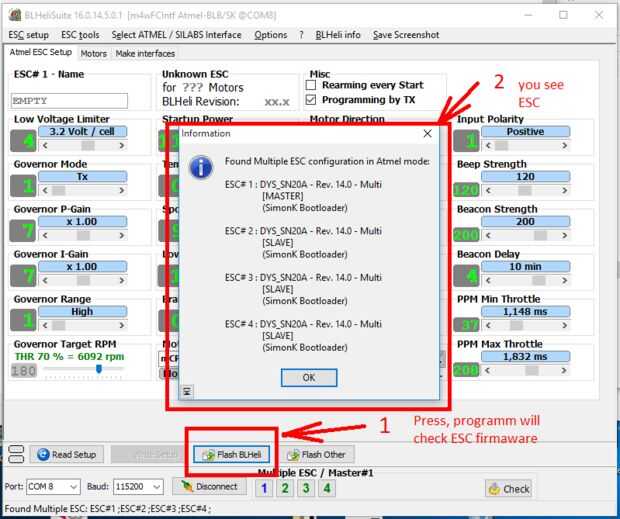
Task: Click the PPM Max Throttle scrollbar thumb
Action: pyautogui.click(x=532, y=371)
